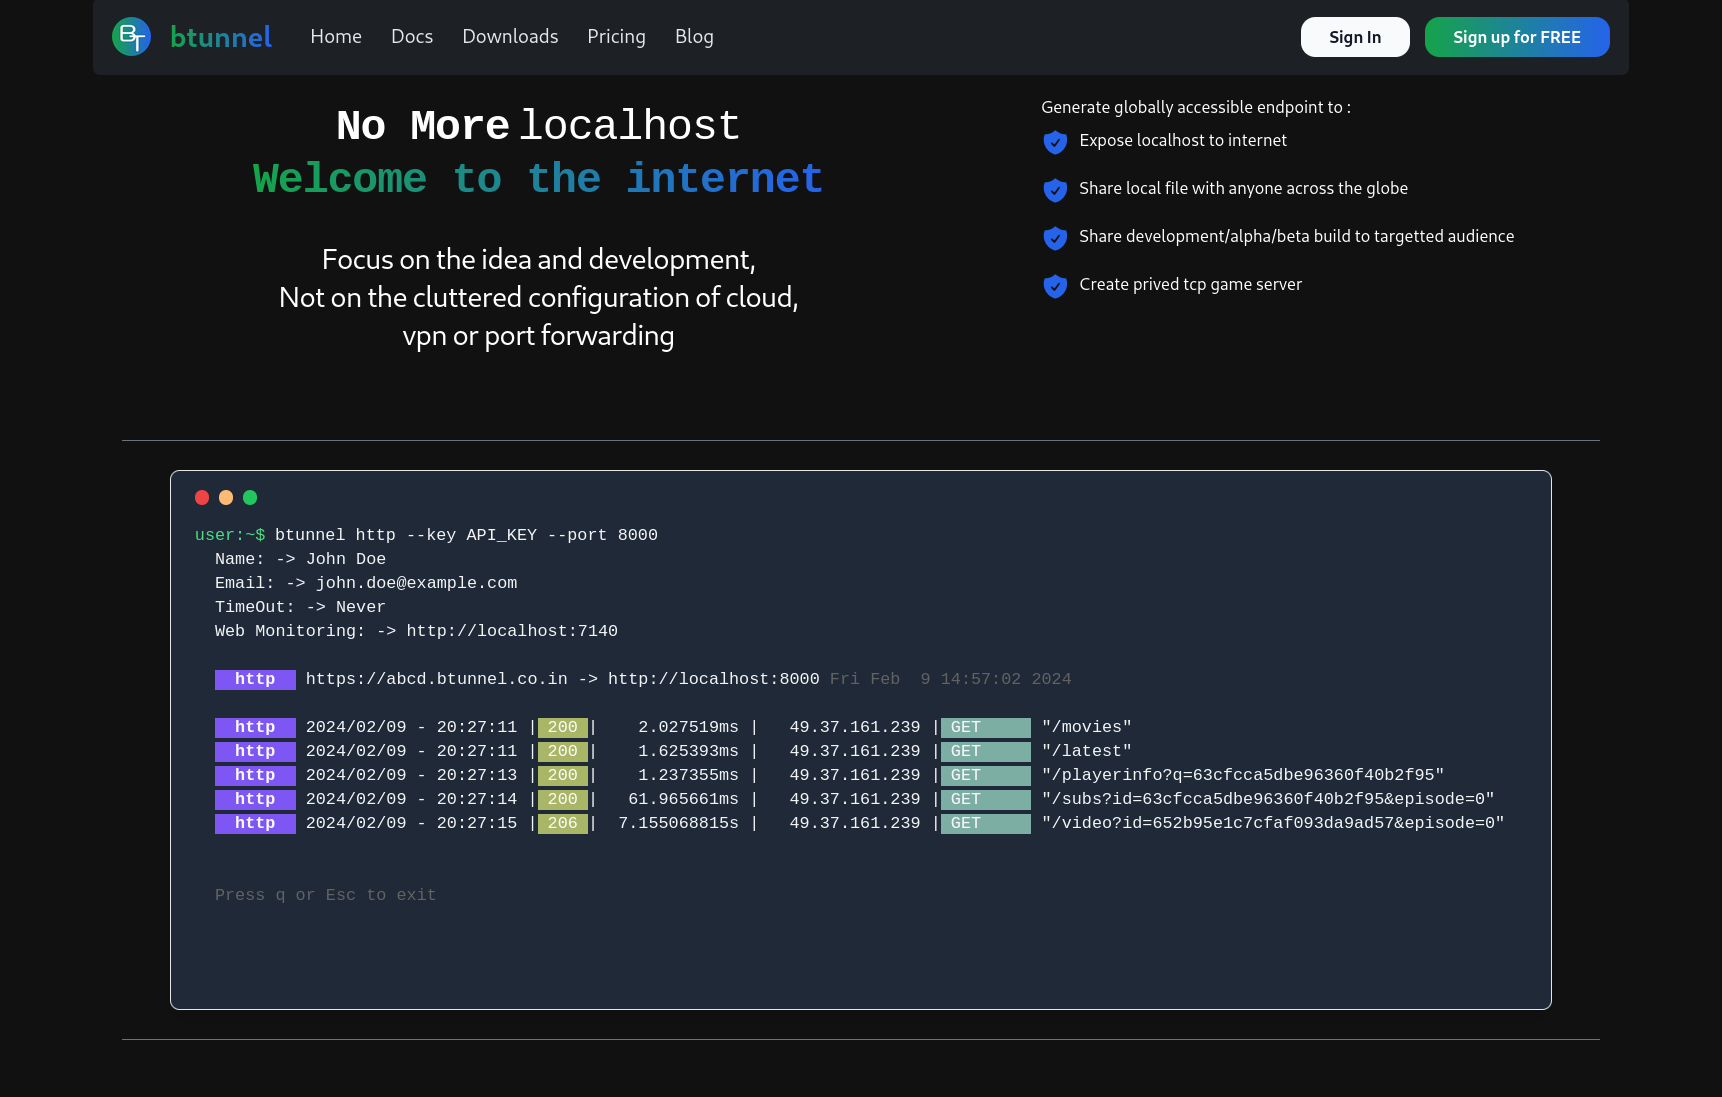Click the 'TimeOut: -> Never' line

(x=300, y=607)
